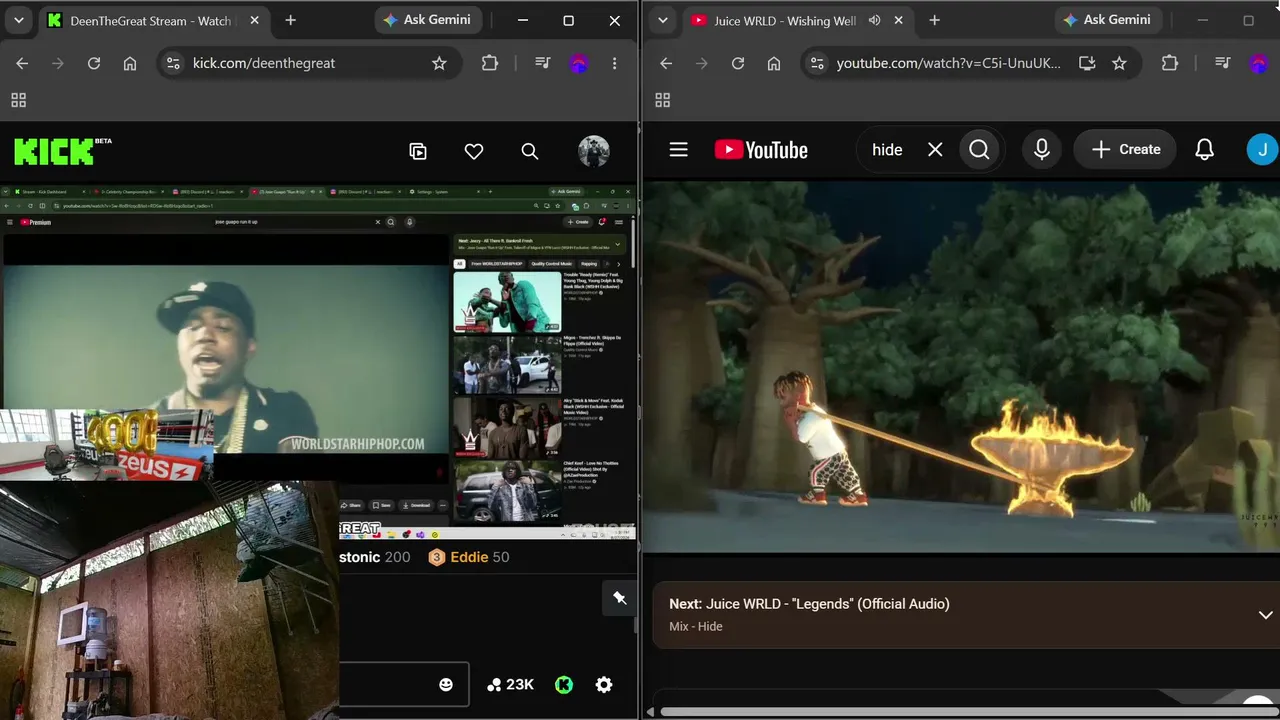The height and width of the screenshot is (720, 1280).
Task: Start YouTube voice search with the microphone
Action: [1042, 150]
